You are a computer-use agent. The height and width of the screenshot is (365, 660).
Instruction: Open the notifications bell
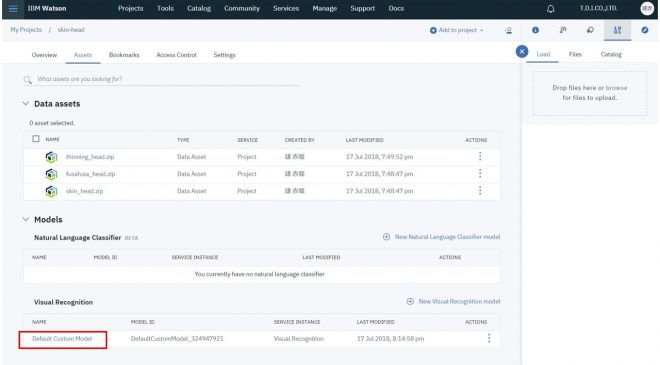551,9
